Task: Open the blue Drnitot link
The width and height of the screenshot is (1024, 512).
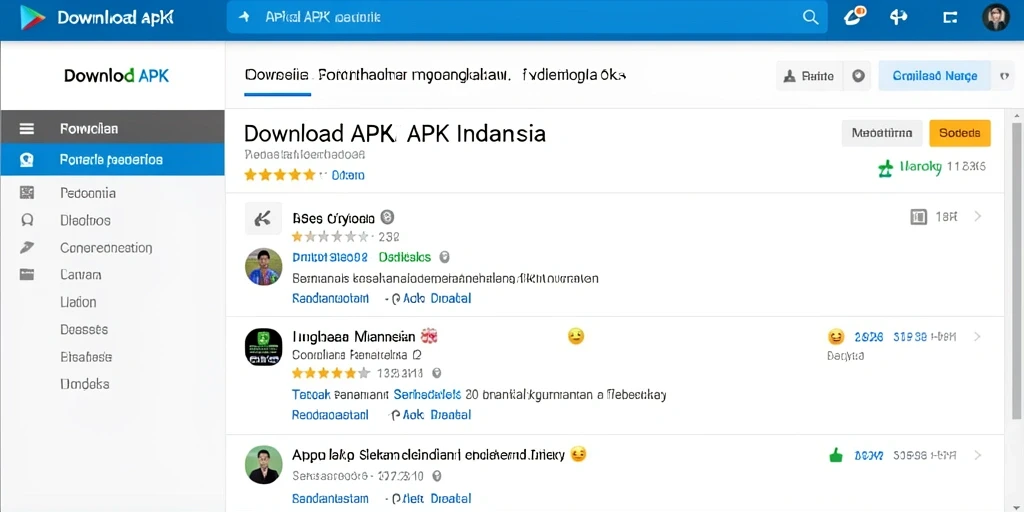Action: [x=330, y=257]
